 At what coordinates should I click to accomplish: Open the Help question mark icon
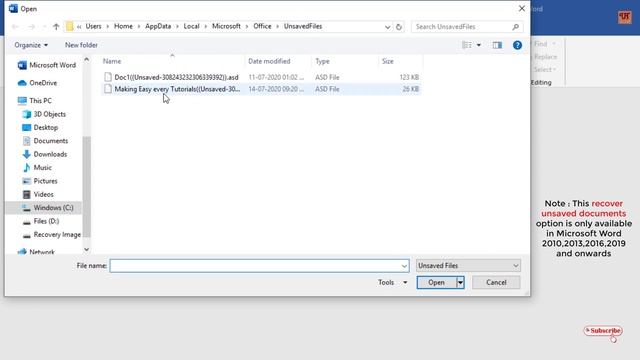517,45
